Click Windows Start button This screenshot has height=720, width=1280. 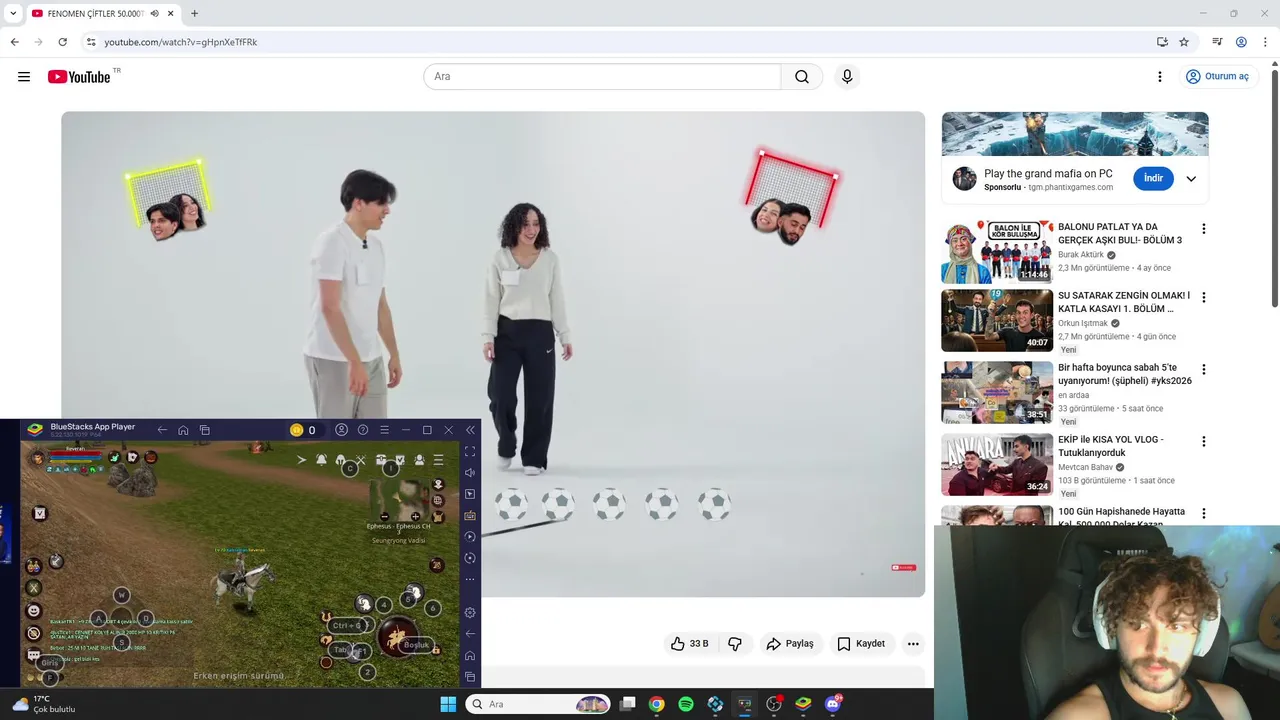pyautogui.click(x=448, y=704)
